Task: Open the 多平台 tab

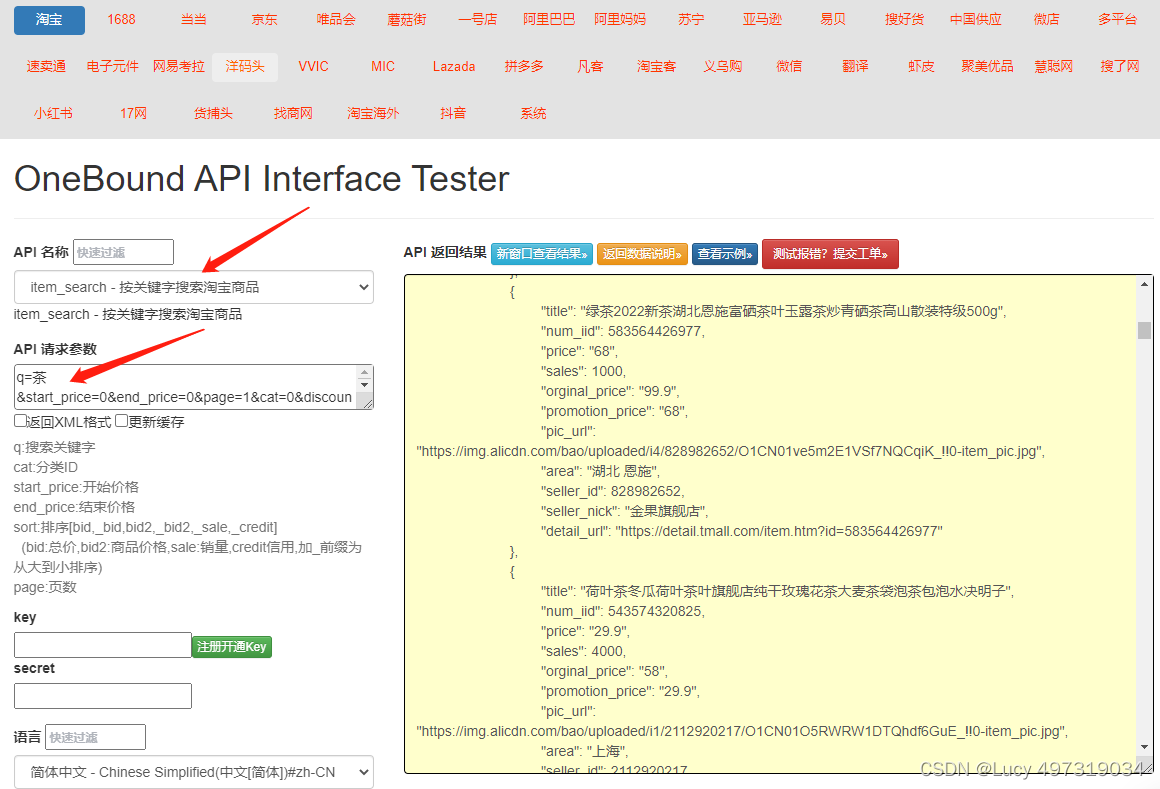Action: click(x=1118, y=20)
